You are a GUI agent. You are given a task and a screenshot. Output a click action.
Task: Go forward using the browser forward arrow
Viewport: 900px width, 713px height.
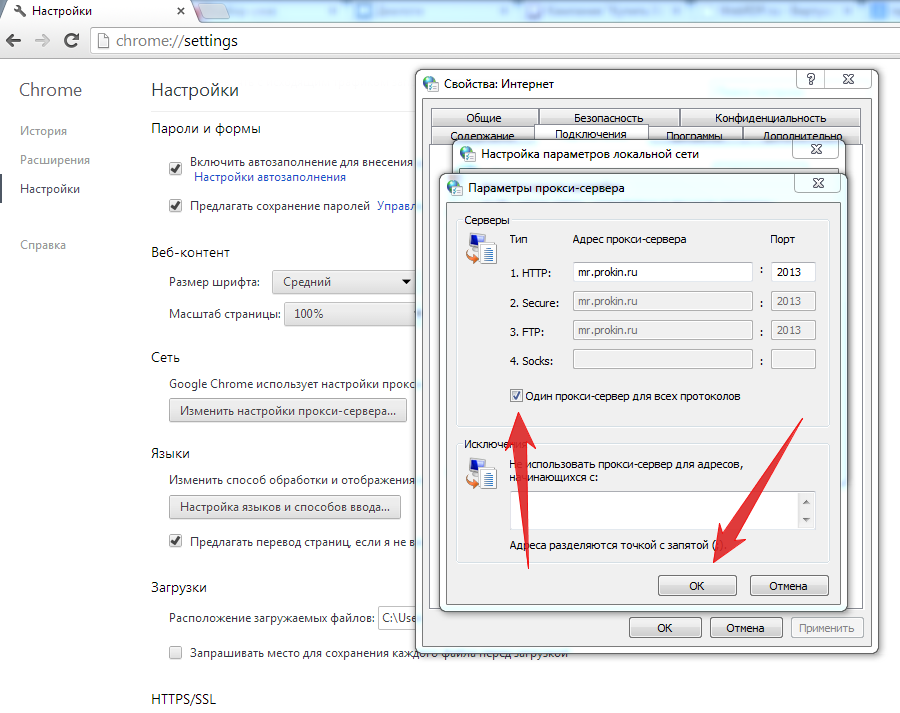pos(42,40)
